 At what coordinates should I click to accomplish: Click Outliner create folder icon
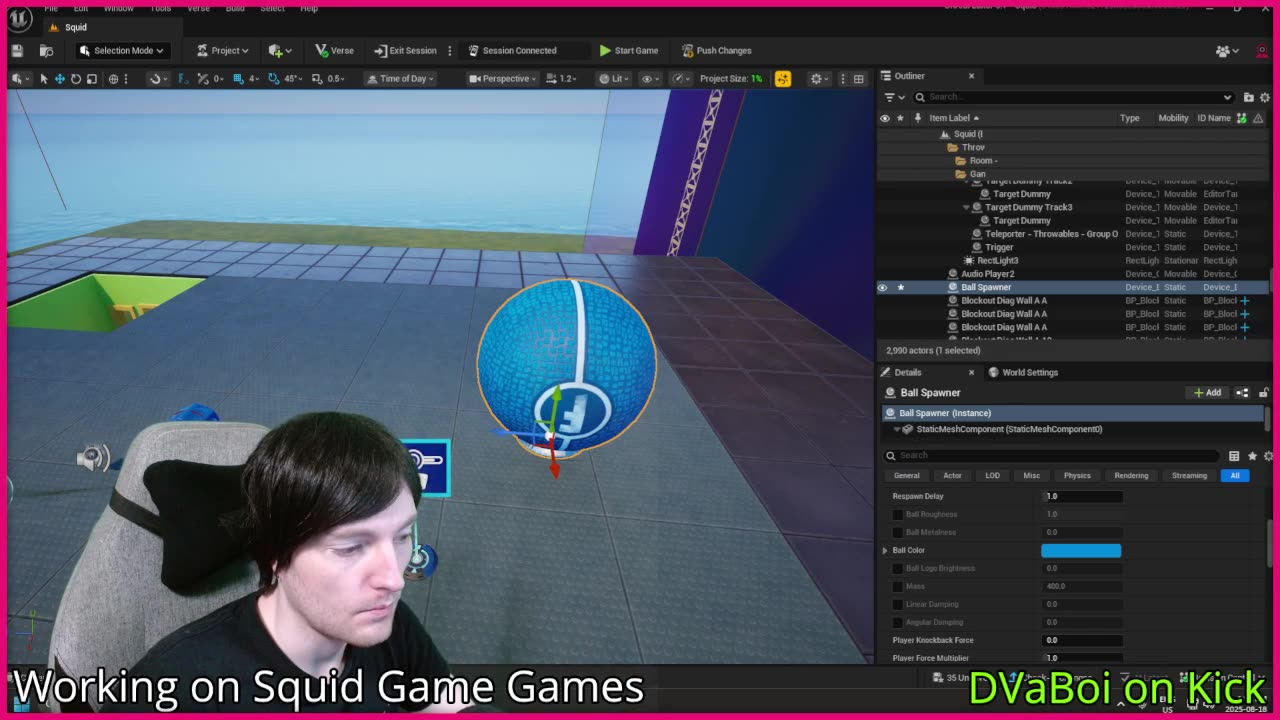[1248, 97]
